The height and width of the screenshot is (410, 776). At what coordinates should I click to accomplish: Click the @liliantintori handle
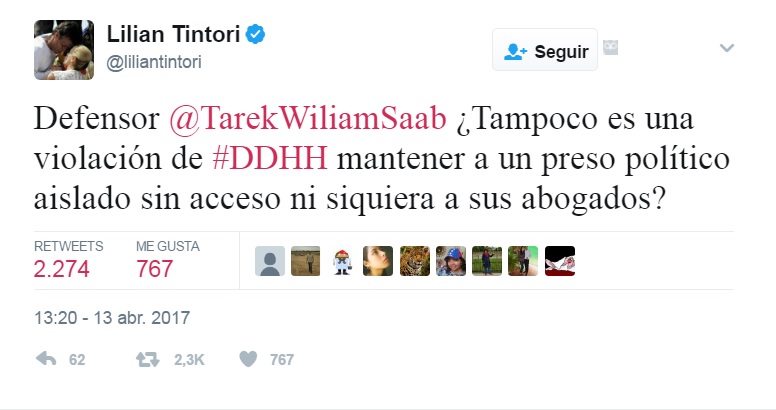click(x=154, y=62)
